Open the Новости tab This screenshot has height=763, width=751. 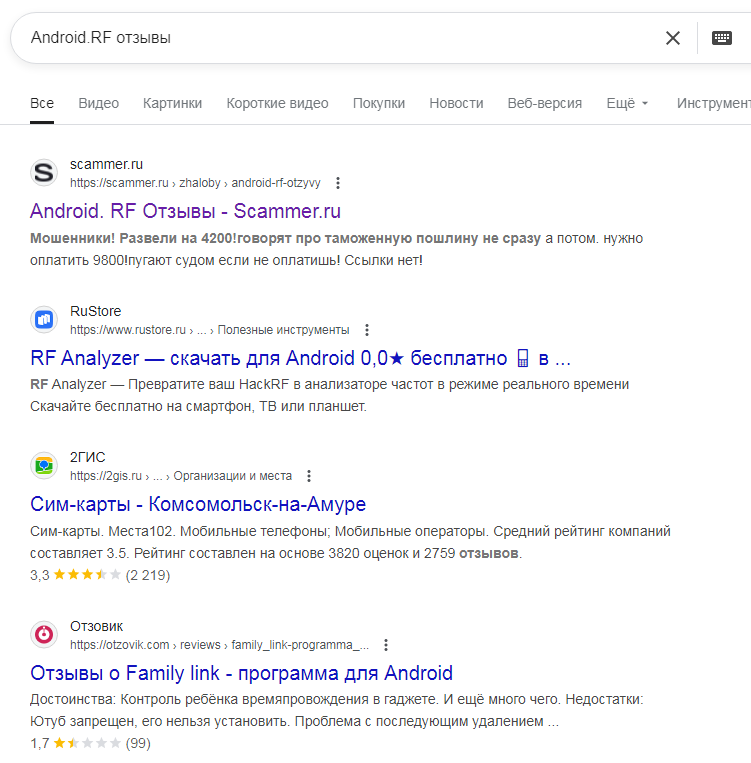pyautogui.click(x=456, y=103)
